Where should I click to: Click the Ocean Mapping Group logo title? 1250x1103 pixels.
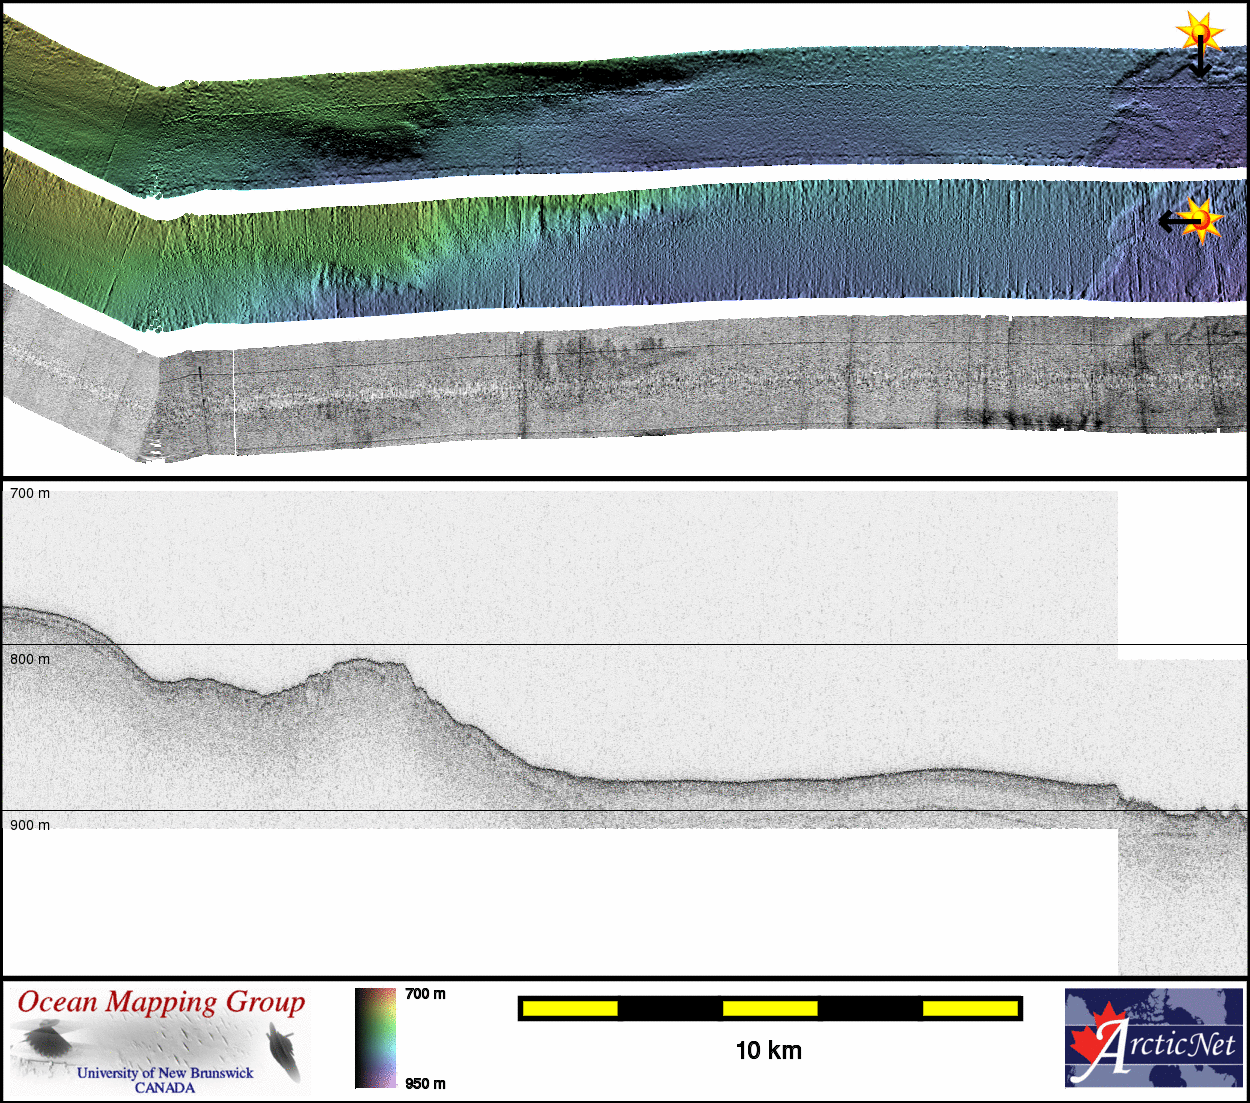(x=161, y=1002)
